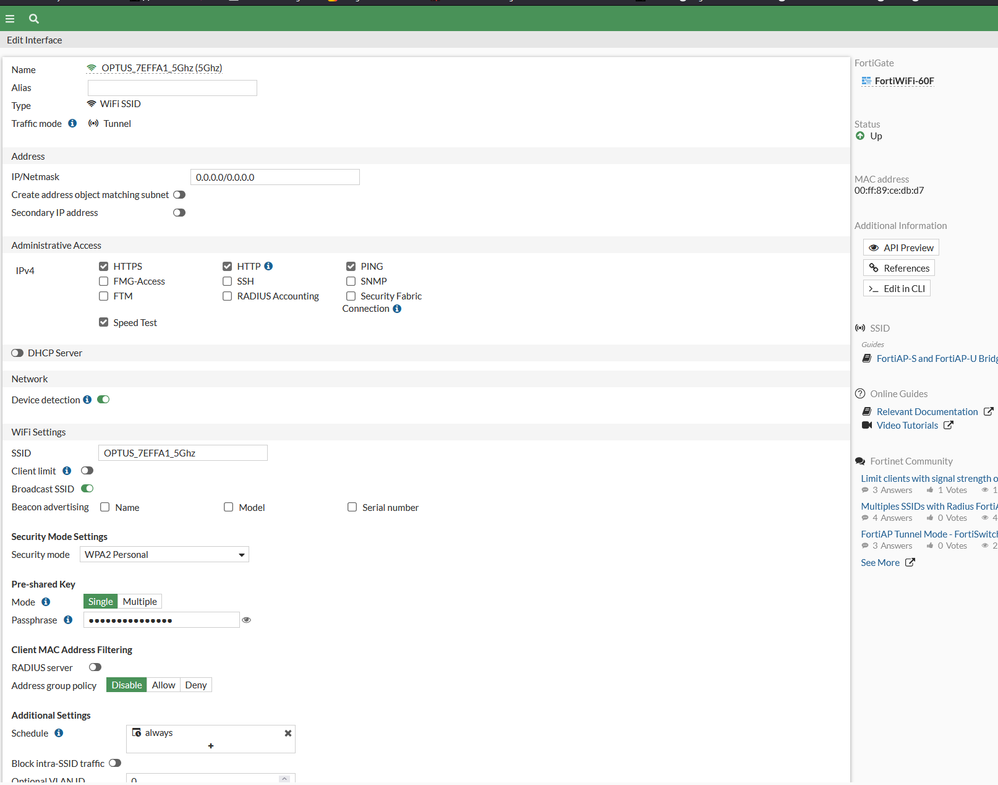The width and height of the screenshot is (998, 785).
Task: Check Beacon advertising Name checkbox
Action: [105, 507]
